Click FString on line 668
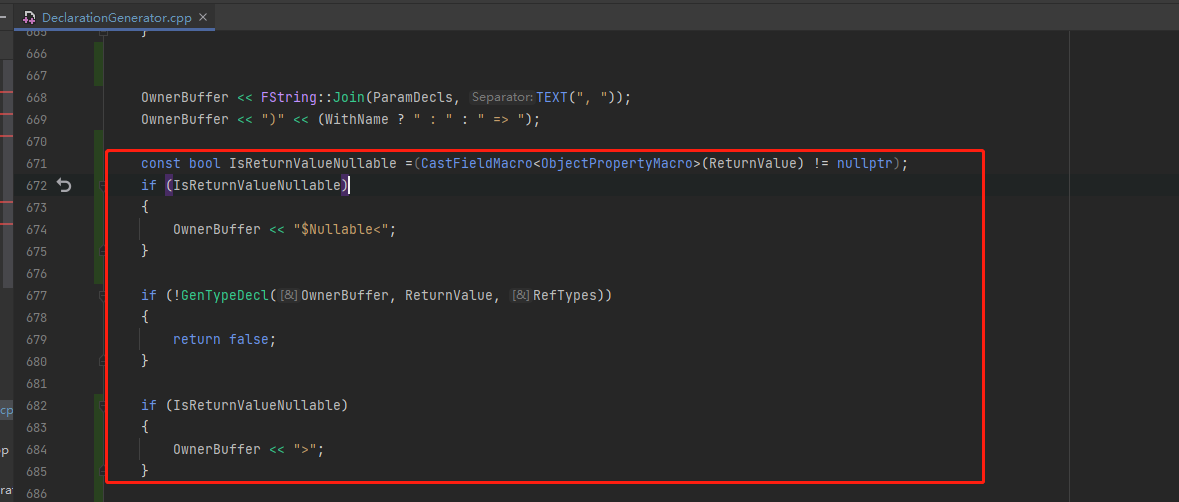 point(289,98)
